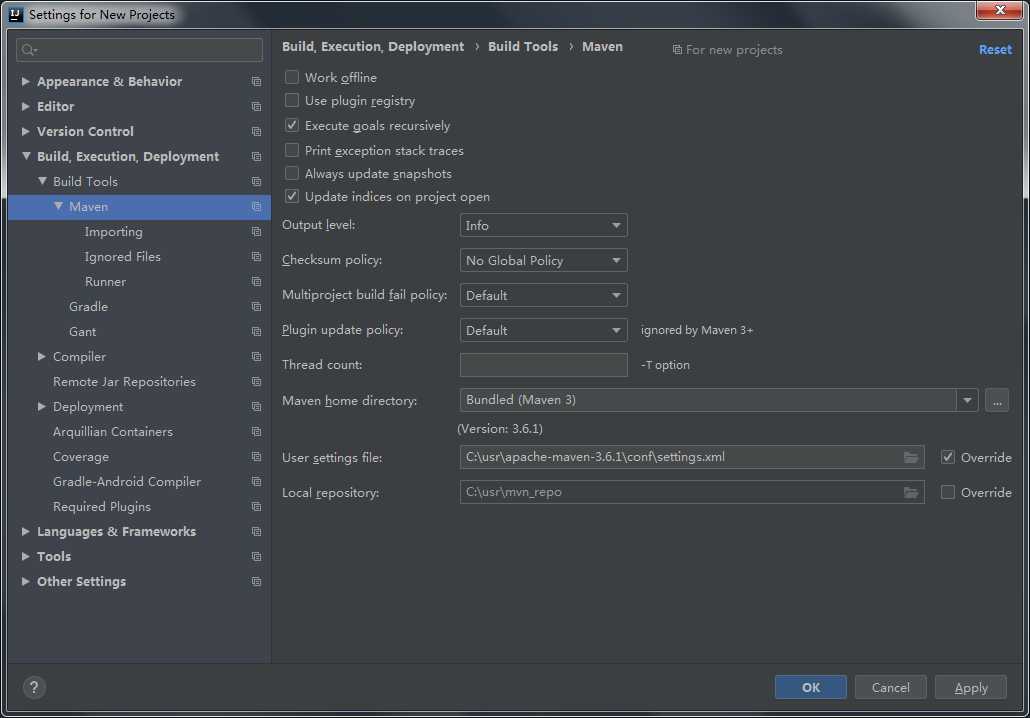Select Ignored Files settings page
The image size is (1030, 718).
click(x=122, y=257)
